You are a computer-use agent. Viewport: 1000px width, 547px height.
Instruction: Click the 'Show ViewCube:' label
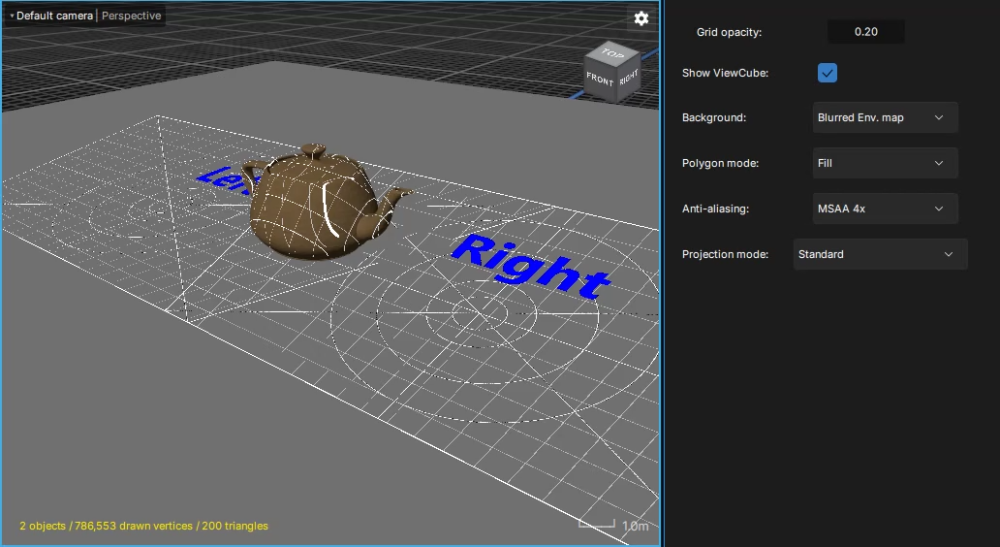click(725, 73)
